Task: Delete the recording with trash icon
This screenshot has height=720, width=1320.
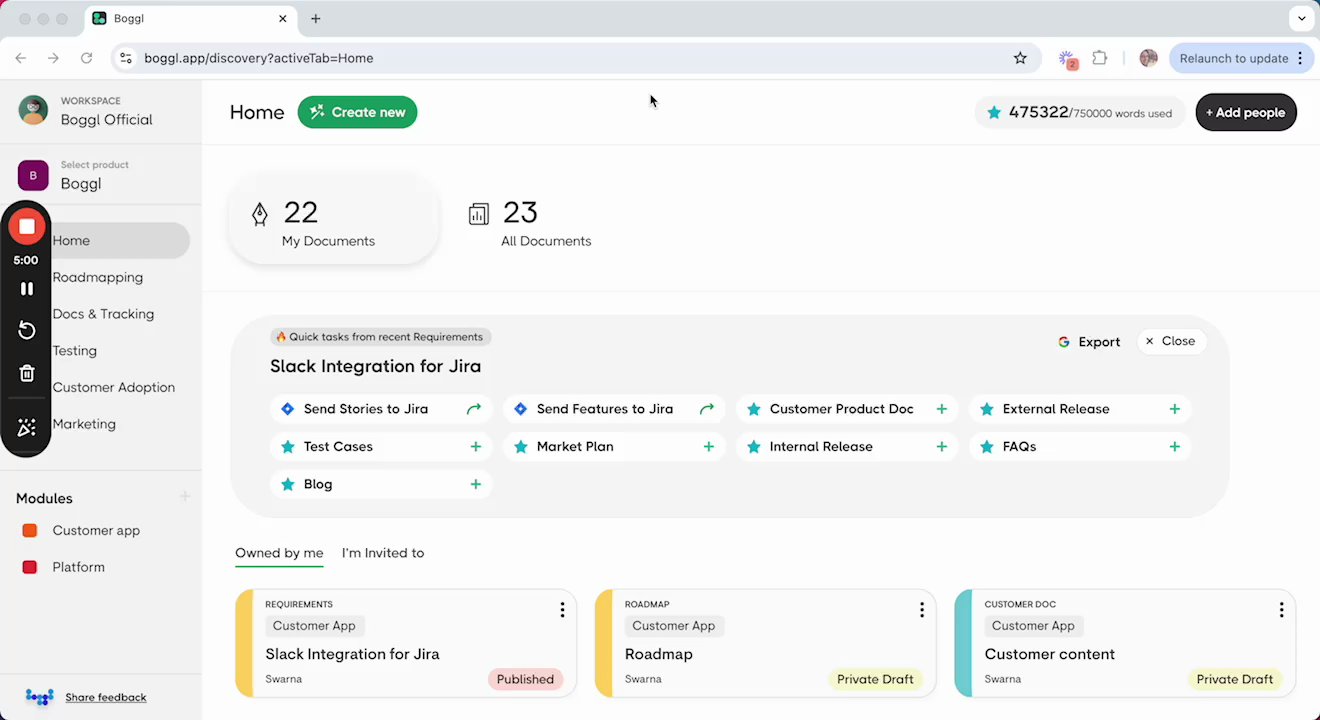Action: point(27,373)
